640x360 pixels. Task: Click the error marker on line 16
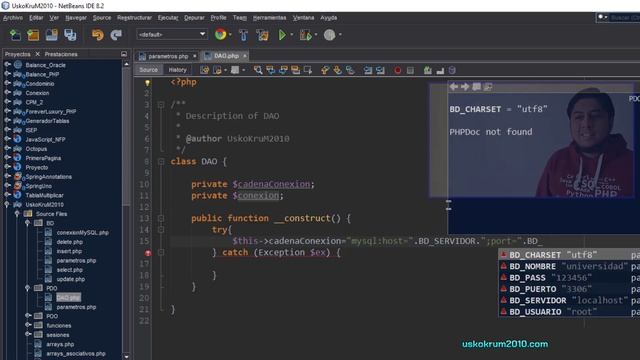148,253
